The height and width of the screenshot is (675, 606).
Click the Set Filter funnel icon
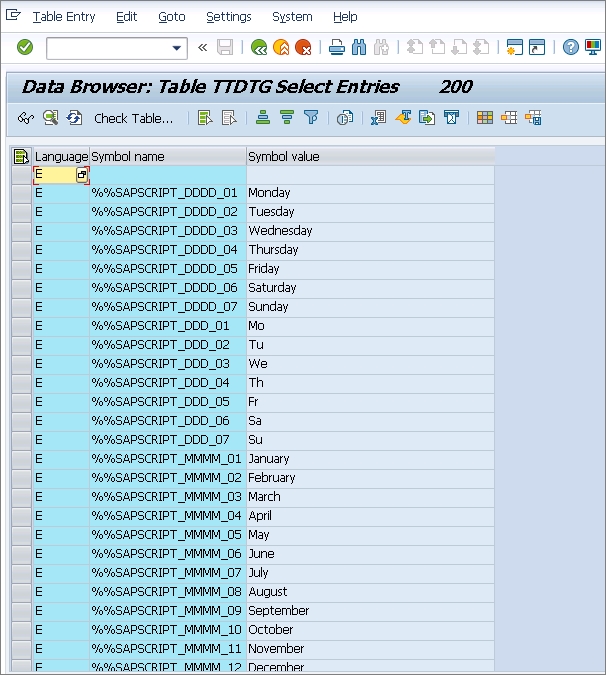pyautogui.click(x=311, y=118)
